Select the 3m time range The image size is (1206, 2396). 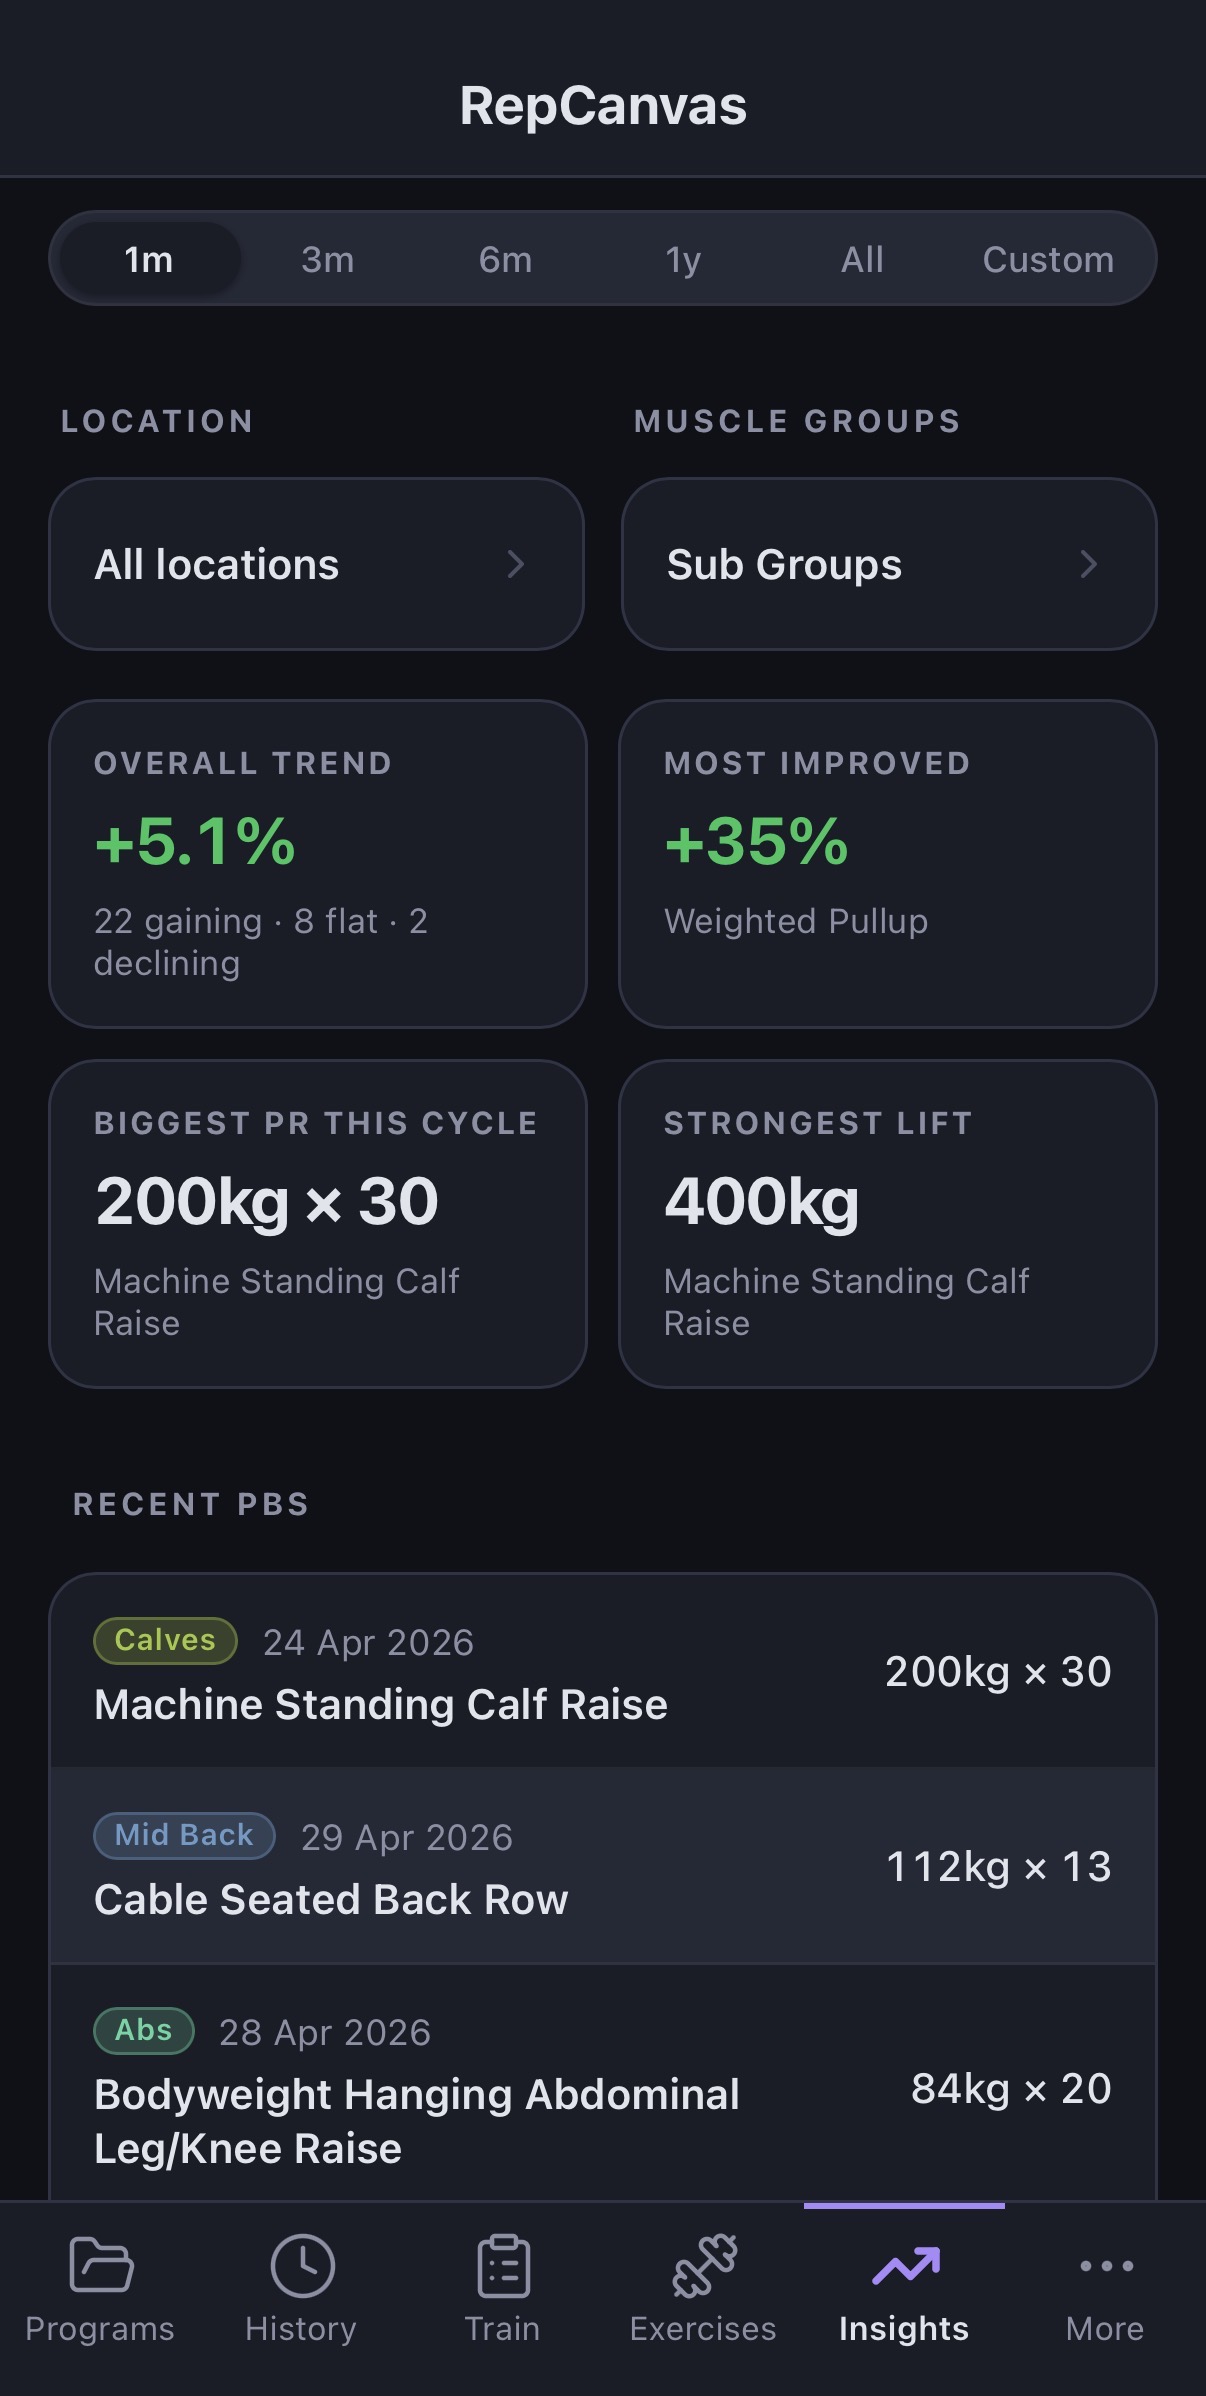(x=326, y=258)
